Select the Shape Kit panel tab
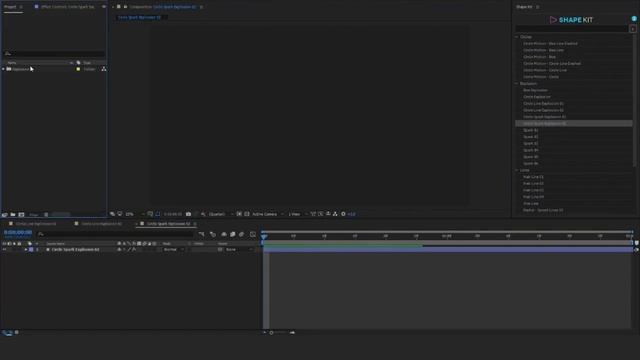Image resolution: width=640 pixels, height=360 pixels. [x=524, y=7]
